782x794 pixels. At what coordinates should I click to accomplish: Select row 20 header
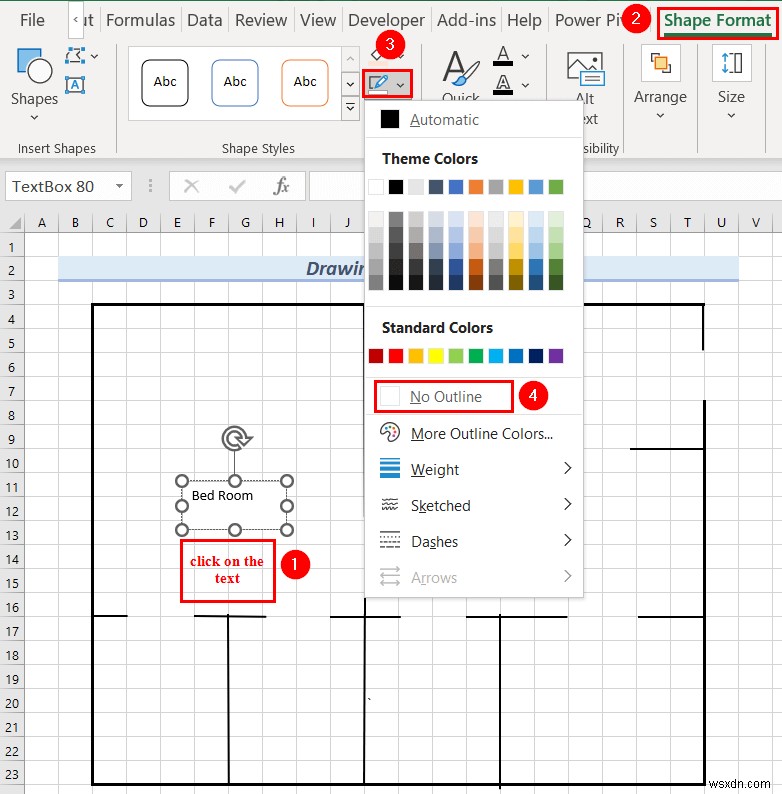tap(12, 703)
